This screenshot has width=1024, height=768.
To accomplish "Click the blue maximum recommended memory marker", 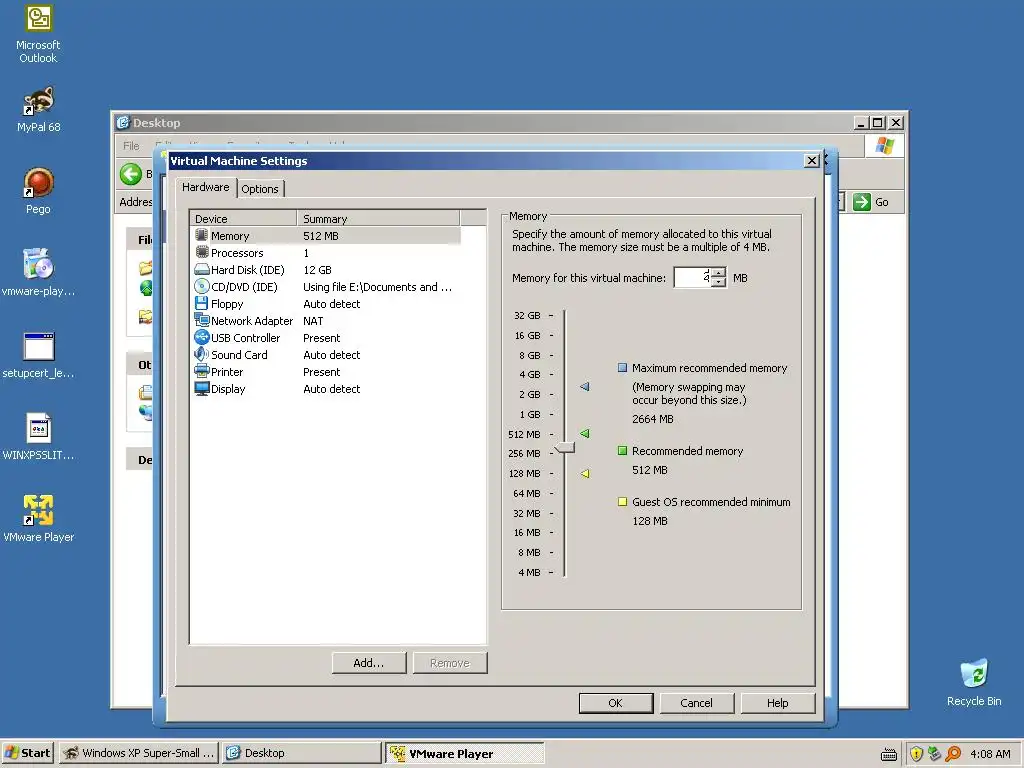I will 585,387.
